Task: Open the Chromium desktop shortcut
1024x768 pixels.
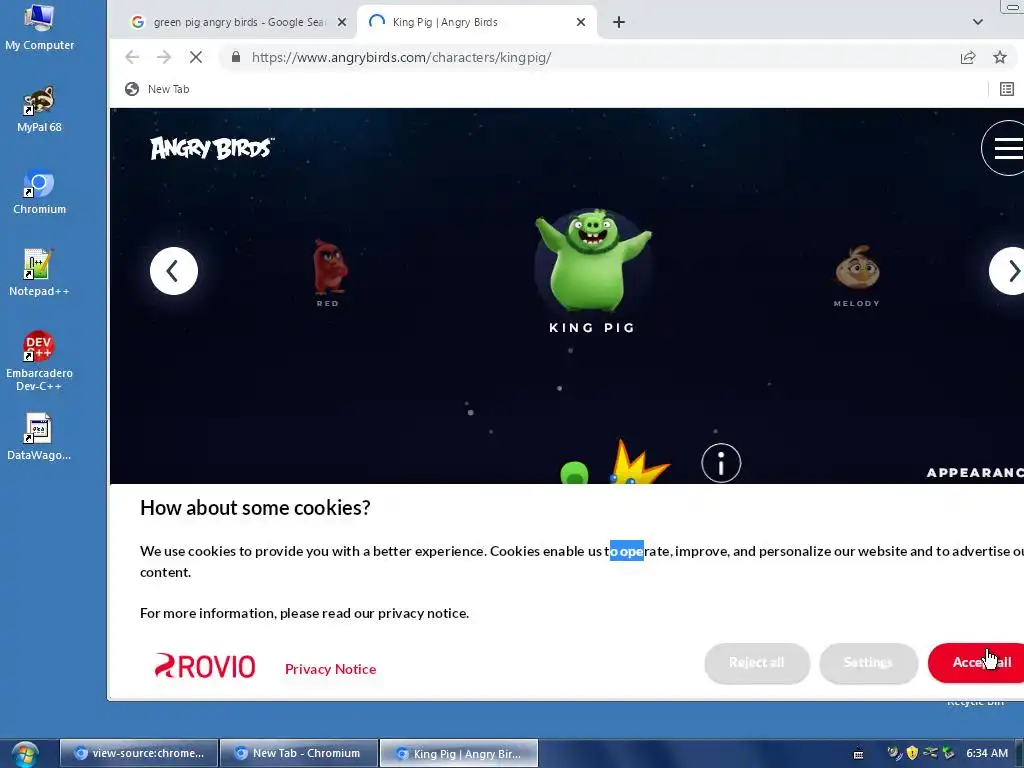Action: tap(39, 192)
